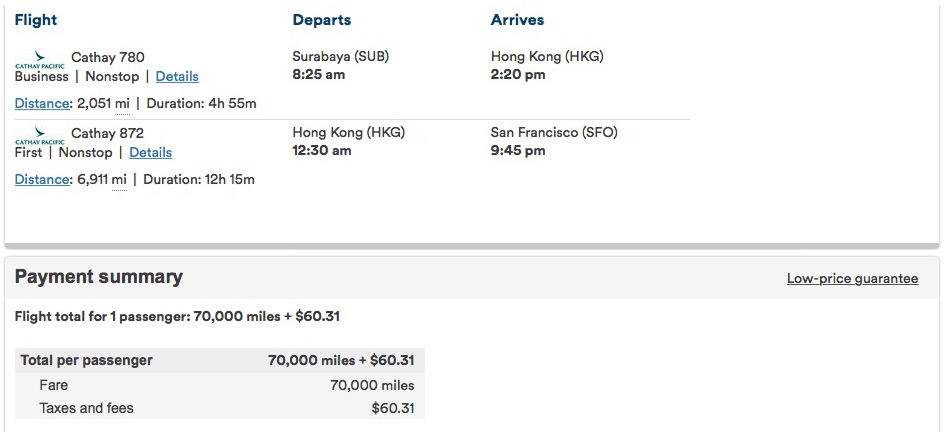Click Surabaya (SUB) departure airport text
Viewport: 944px width, 439px height.
click(x=341, y=57)
